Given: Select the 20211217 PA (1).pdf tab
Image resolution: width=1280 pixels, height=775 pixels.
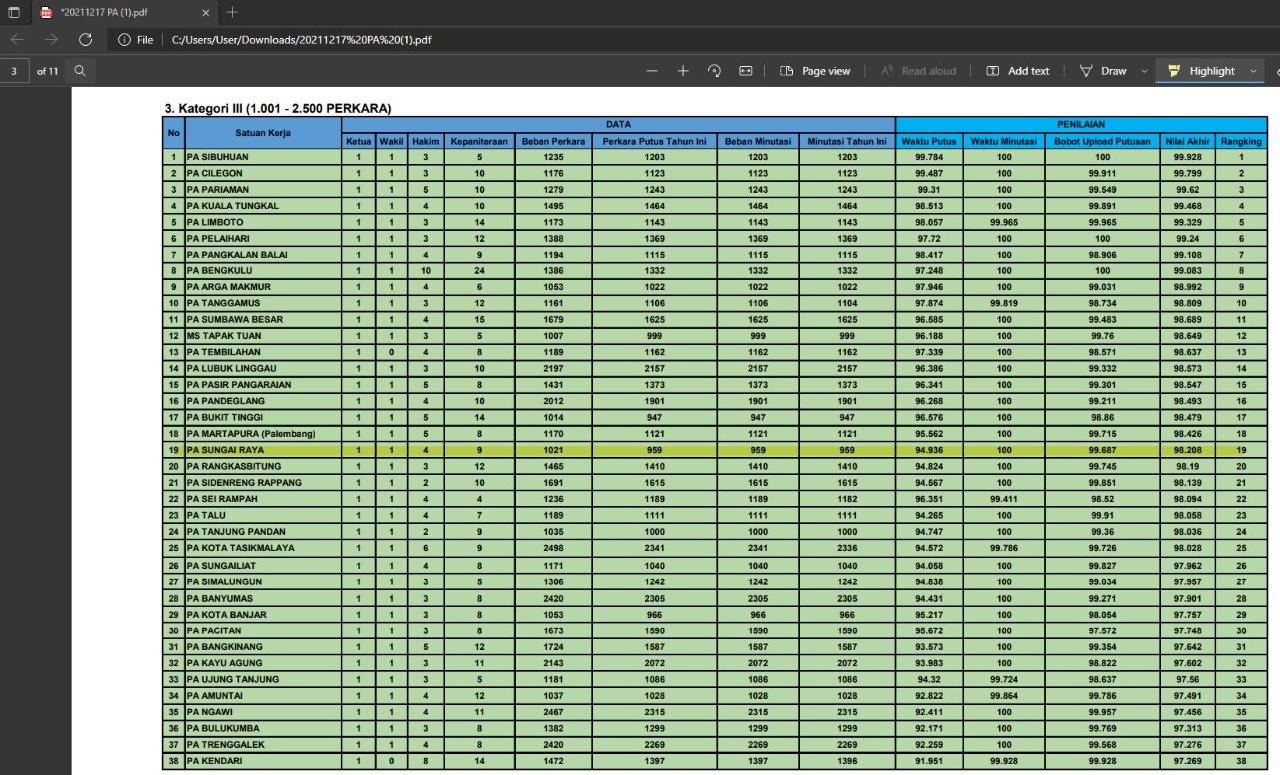Looking at the screenshot, I should tap(120, 13).
